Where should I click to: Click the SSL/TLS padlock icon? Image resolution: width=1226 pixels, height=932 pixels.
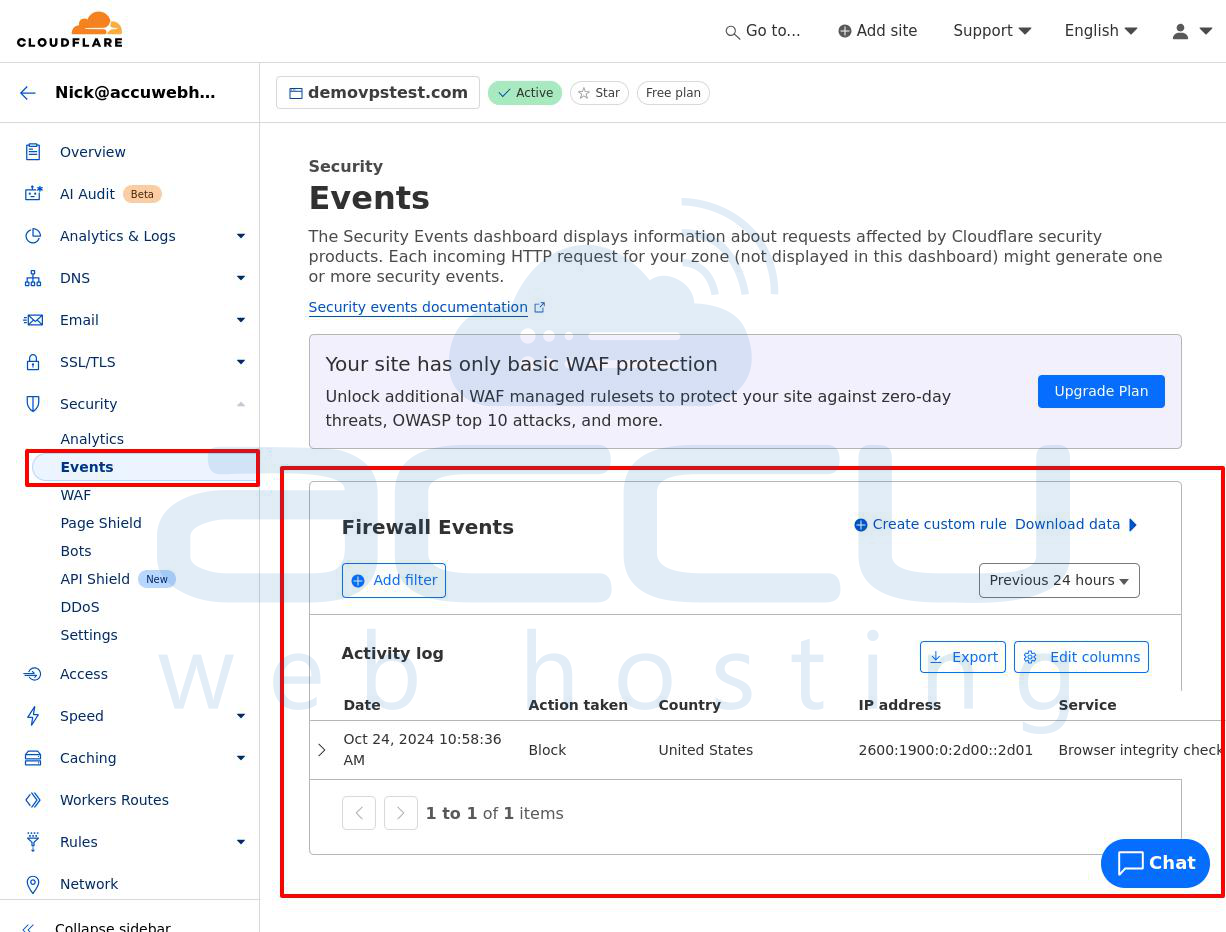click(33, 362)
